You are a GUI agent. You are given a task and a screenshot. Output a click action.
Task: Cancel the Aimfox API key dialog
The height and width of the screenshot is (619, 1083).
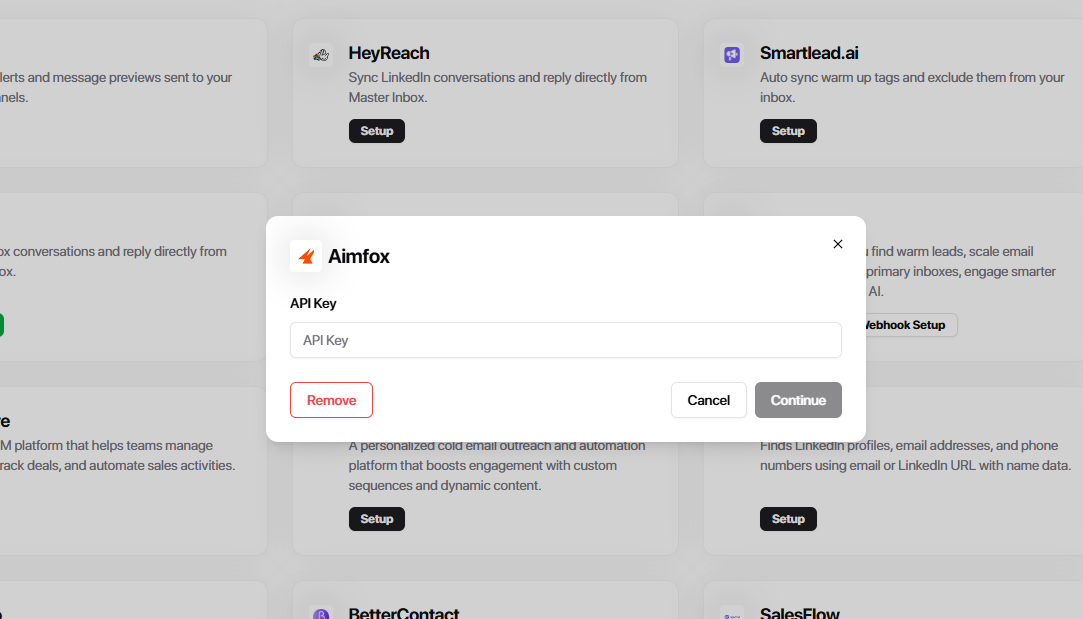708,400
